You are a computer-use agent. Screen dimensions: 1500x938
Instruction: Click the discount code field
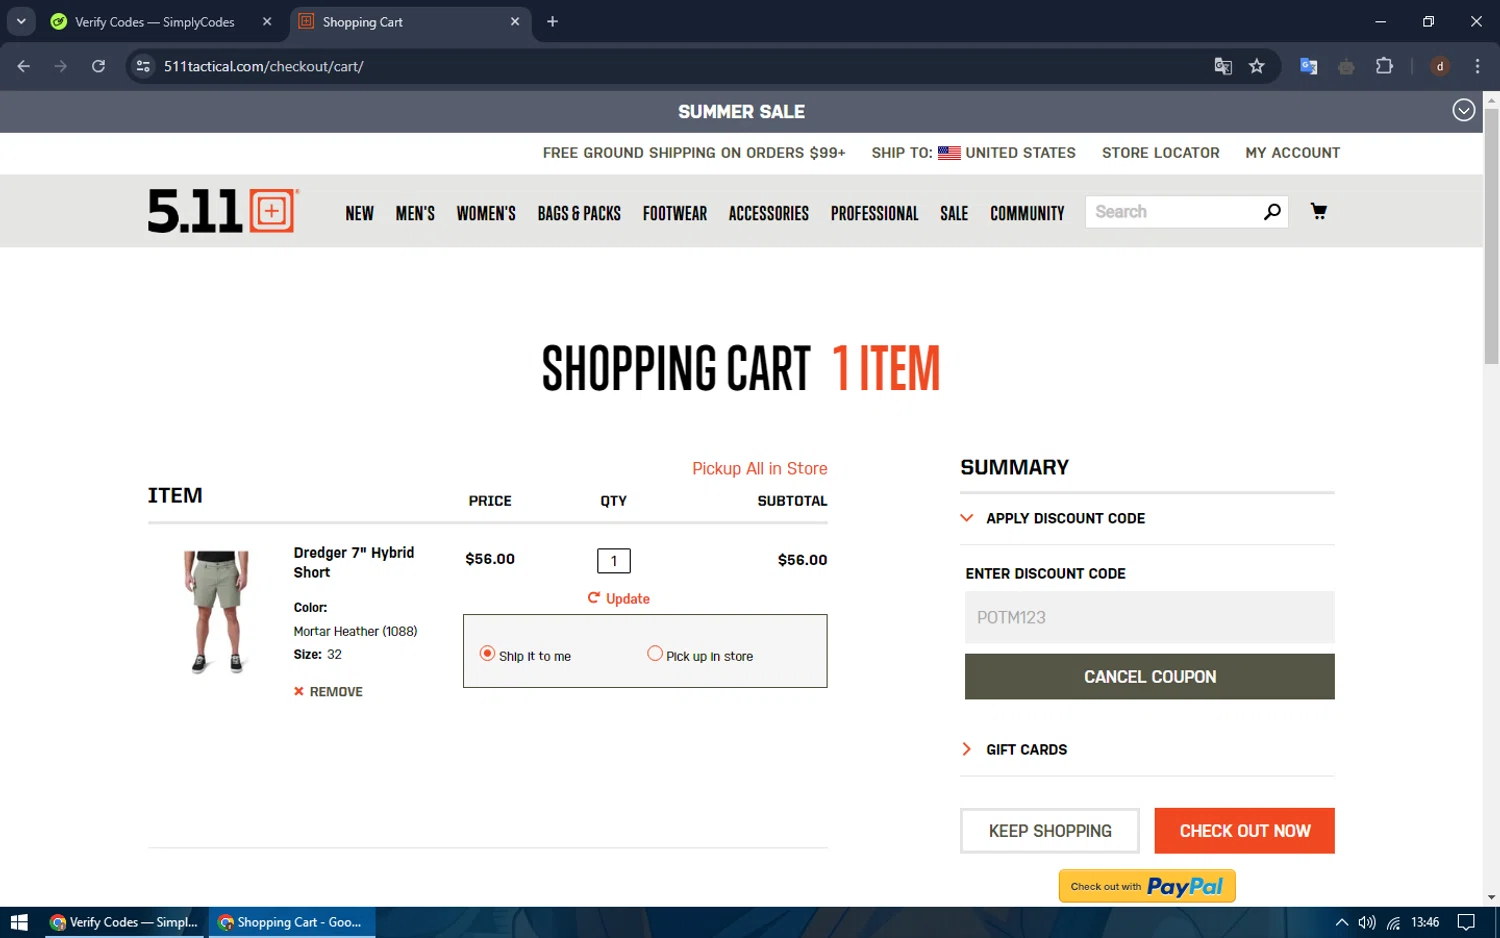[x=1149, y=617]
